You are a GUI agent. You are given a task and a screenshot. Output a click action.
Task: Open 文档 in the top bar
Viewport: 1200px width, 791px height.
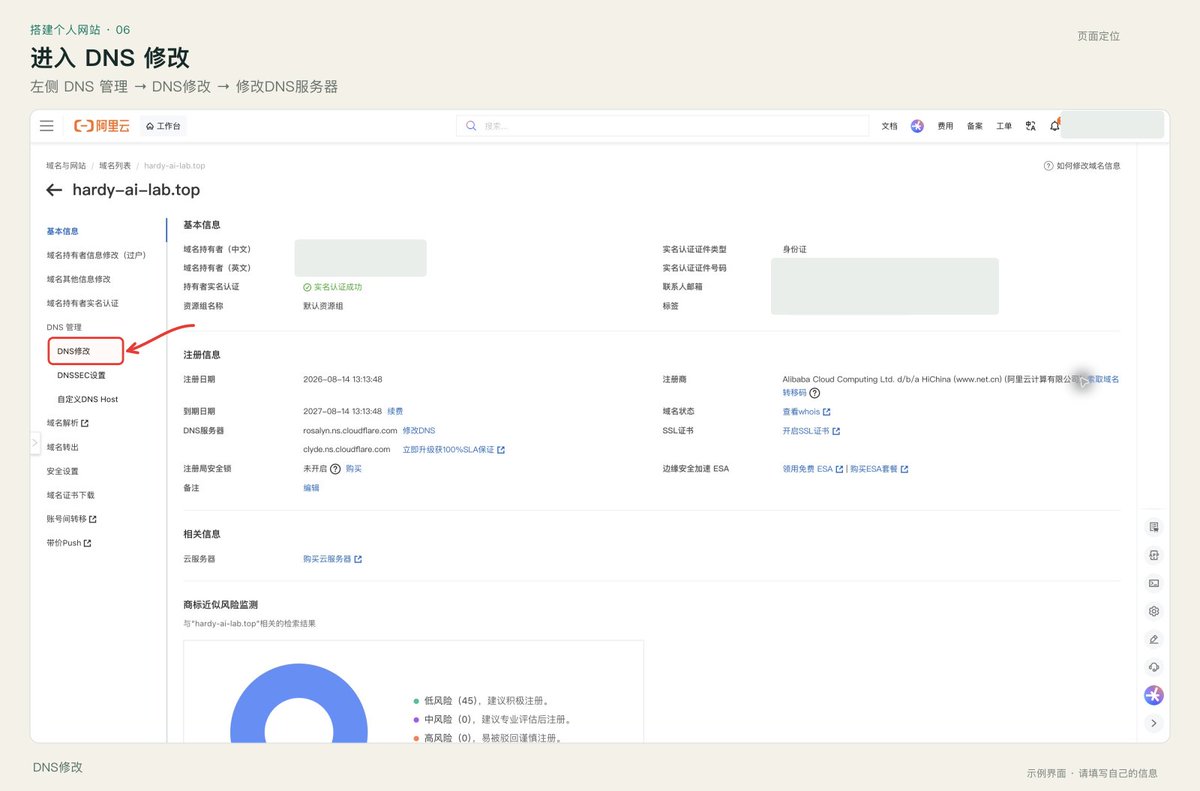click(x=889, y=126)
